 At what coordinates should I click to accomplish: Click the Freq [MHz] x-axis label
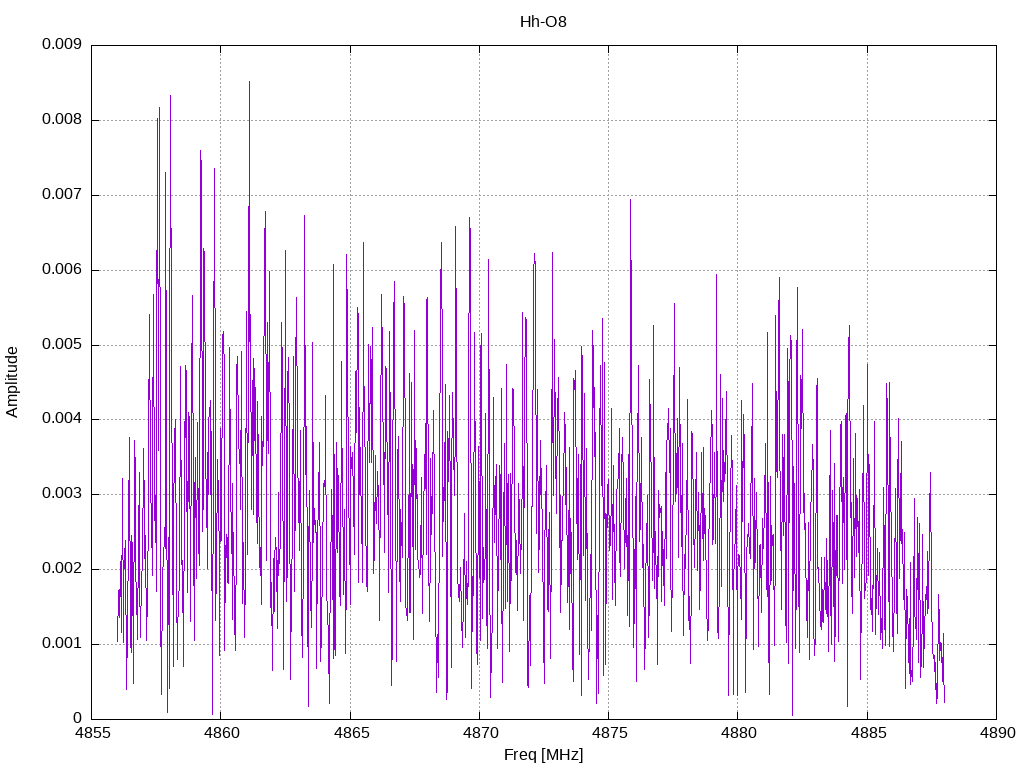(x=543, y=755)
